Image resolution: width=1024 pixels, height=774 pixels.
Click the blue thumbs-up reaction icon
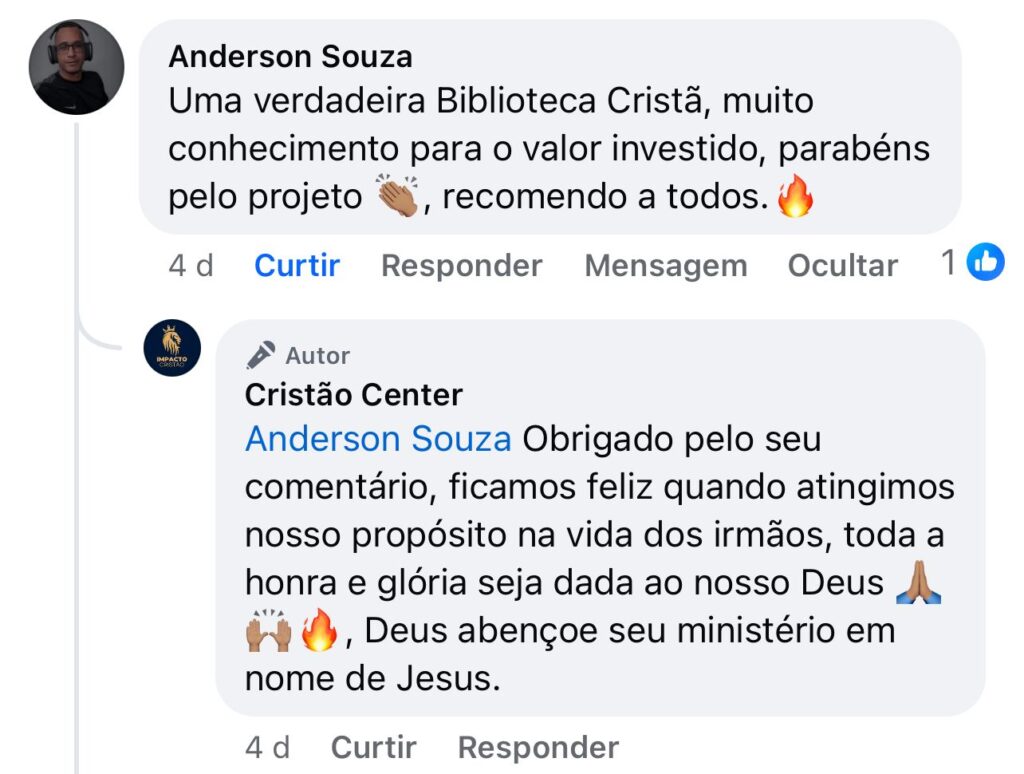click(x=986, y=263)
